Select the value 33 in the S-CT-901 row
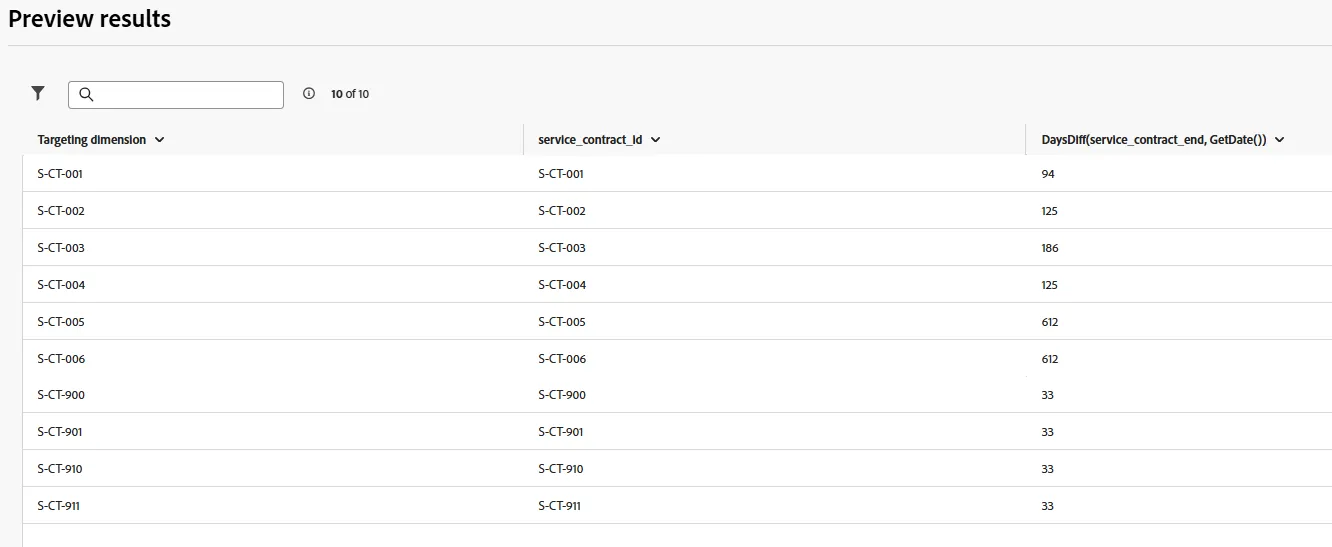 click(x=1048, y=432)
